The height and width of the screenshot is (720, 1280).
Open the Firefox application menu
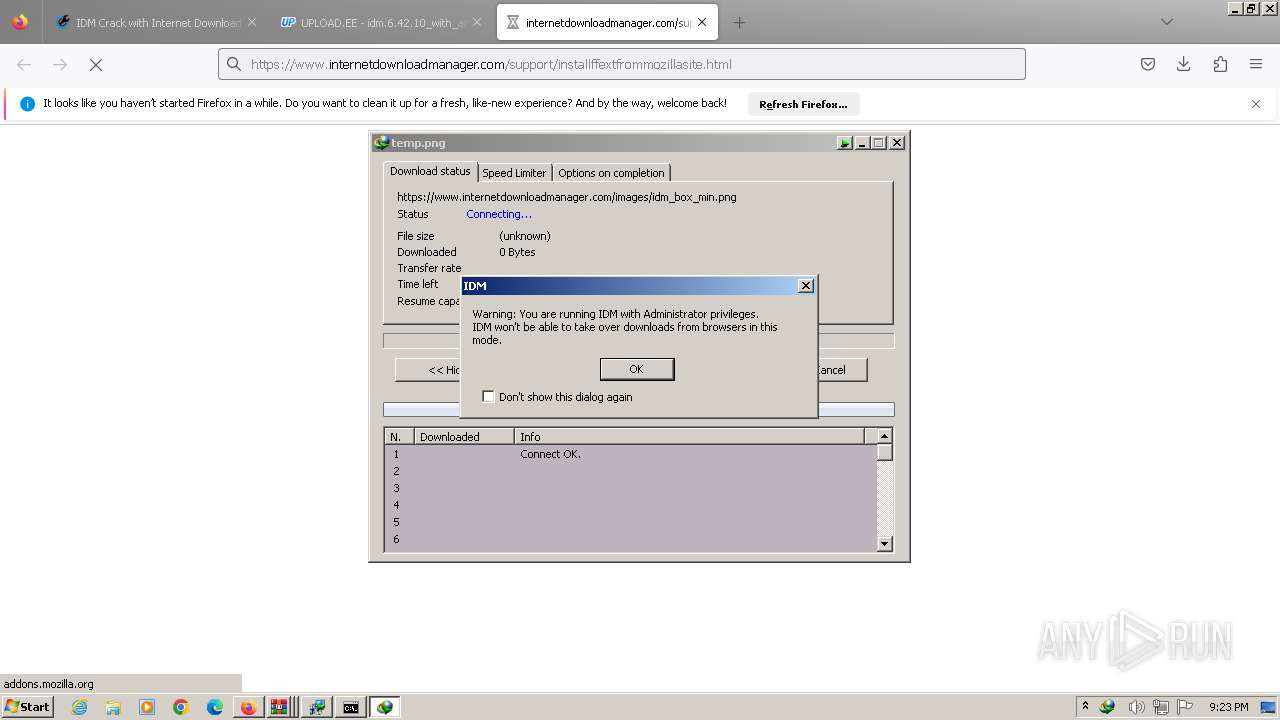coord(1256,64)
